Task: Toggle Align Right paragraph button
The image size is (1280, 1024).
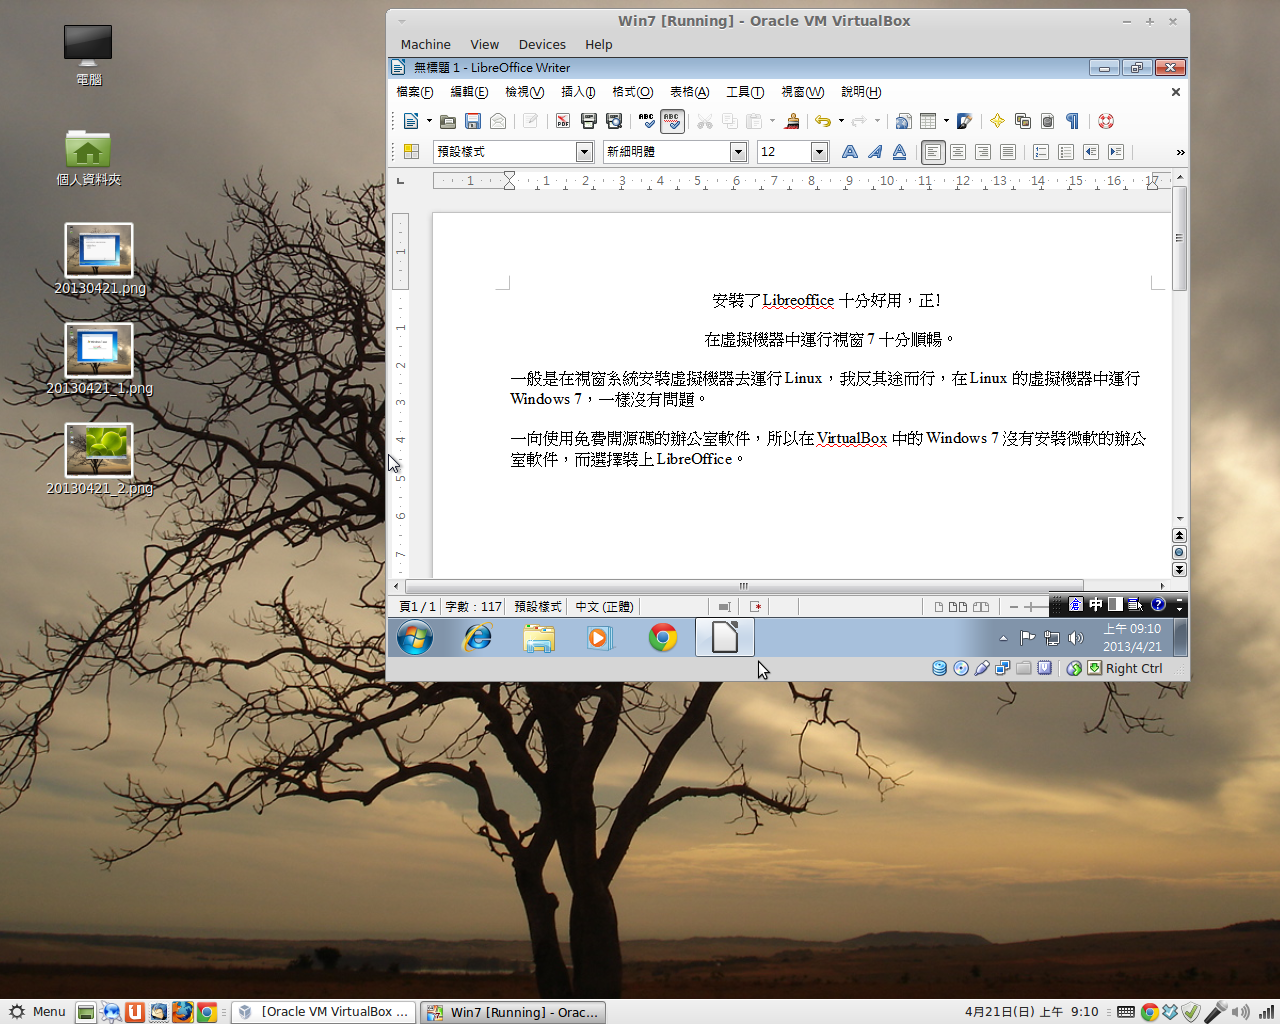Action: [x=983, y=151]
